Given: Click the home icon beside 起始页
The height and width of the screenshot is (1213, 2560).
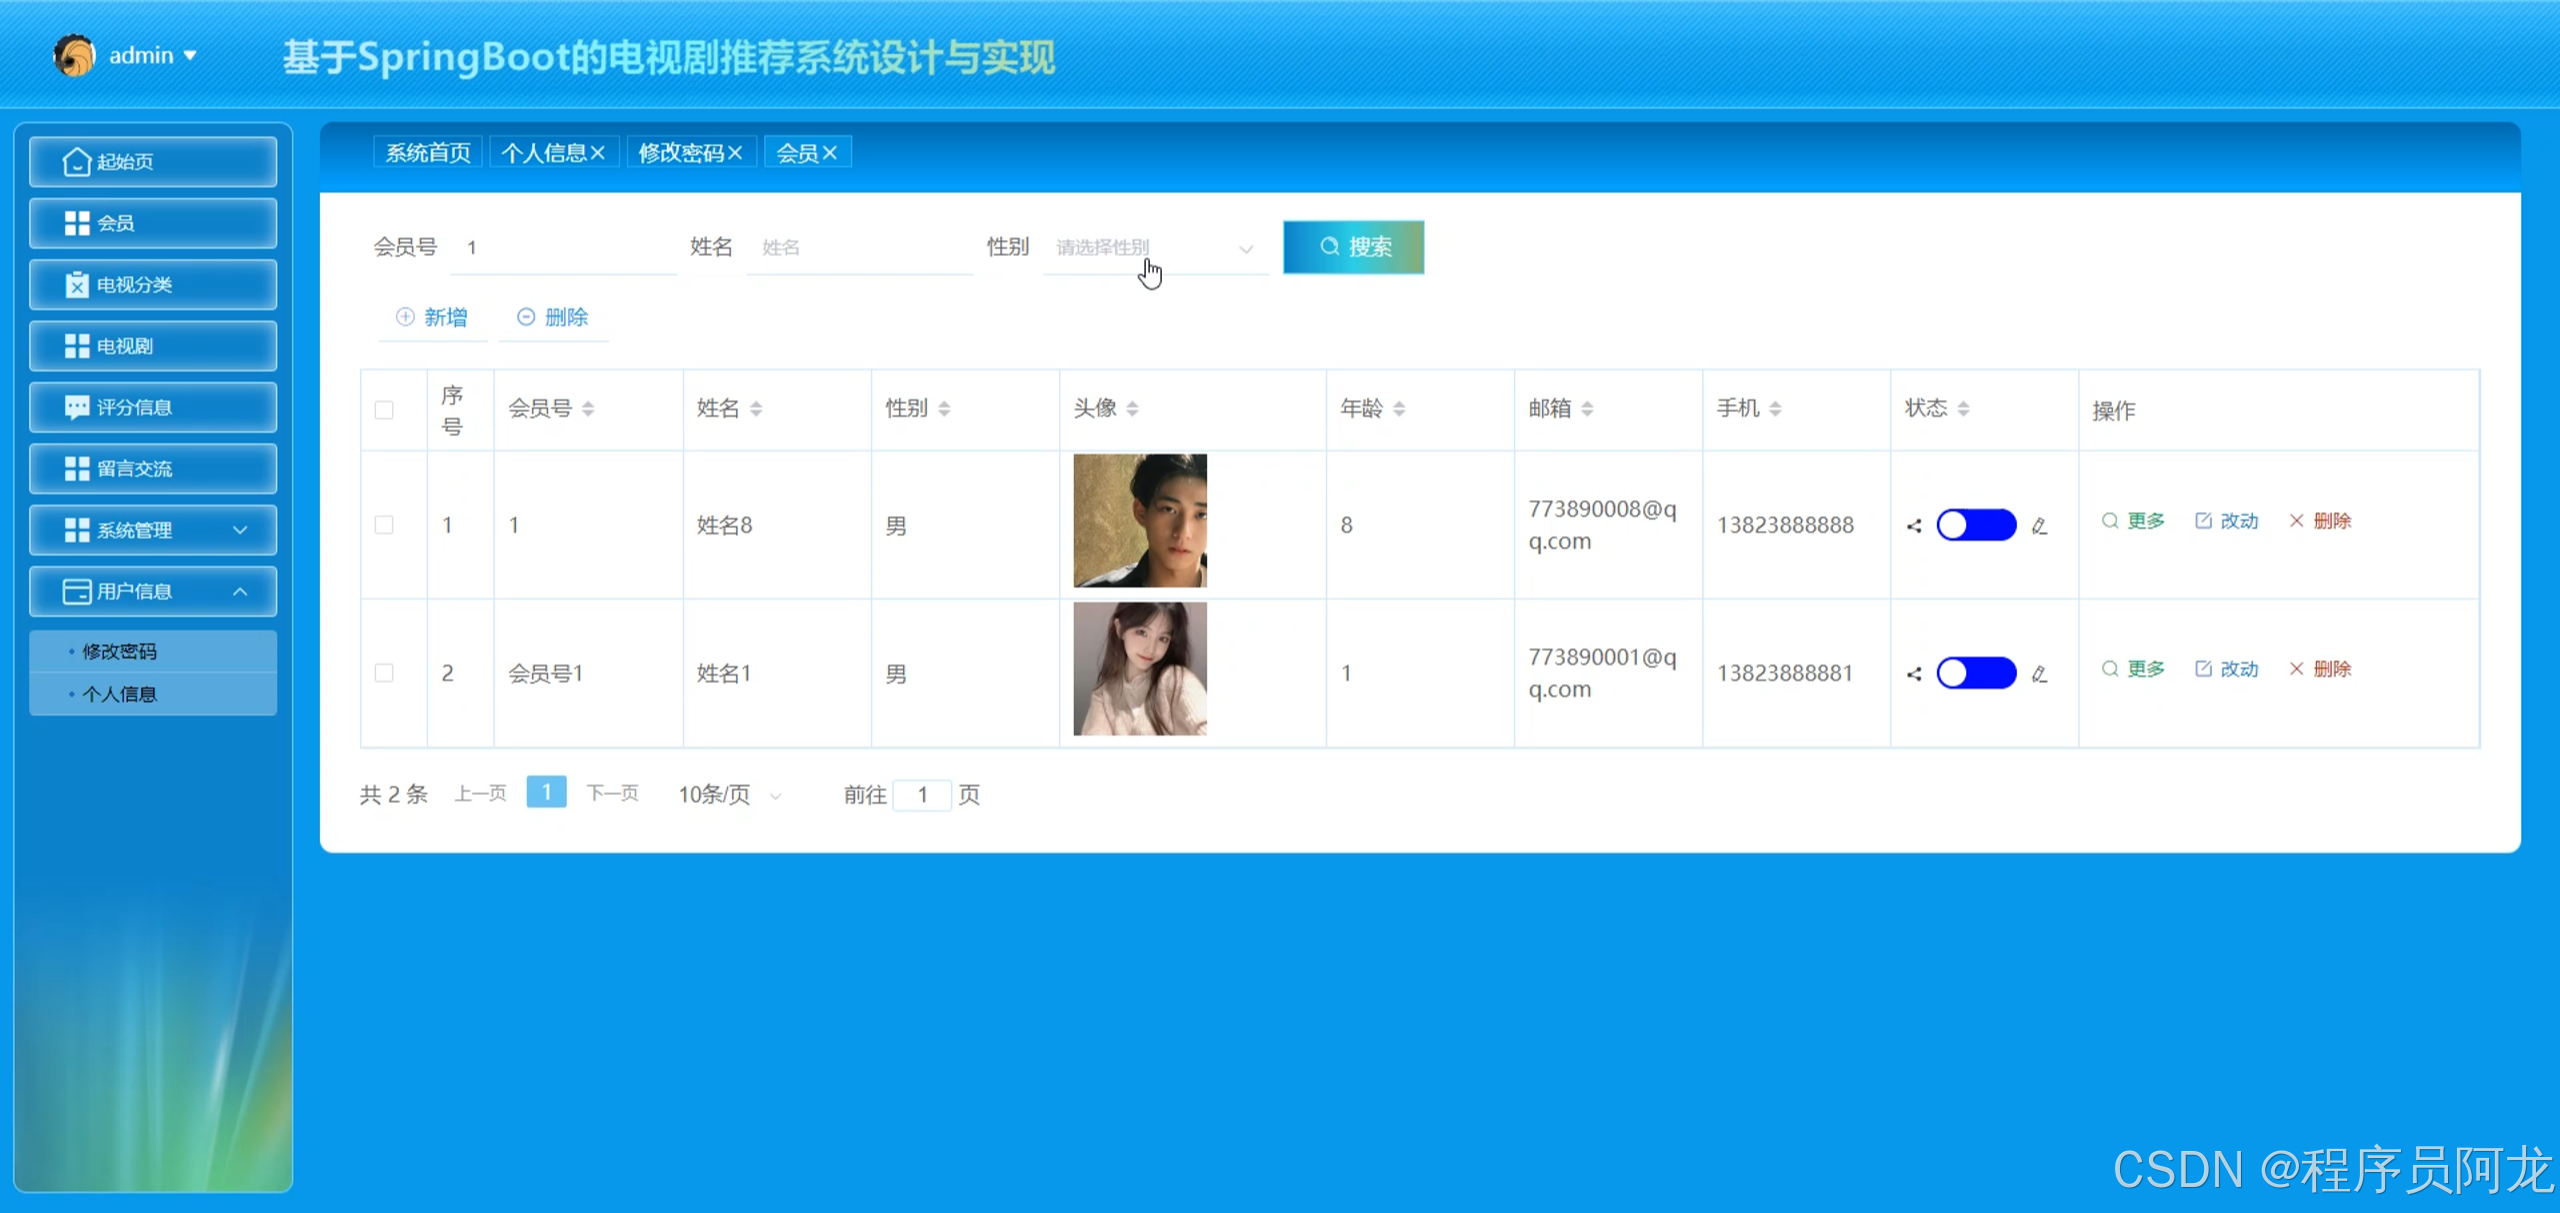Looking at the screenshot, I should (x=76, y=162).
